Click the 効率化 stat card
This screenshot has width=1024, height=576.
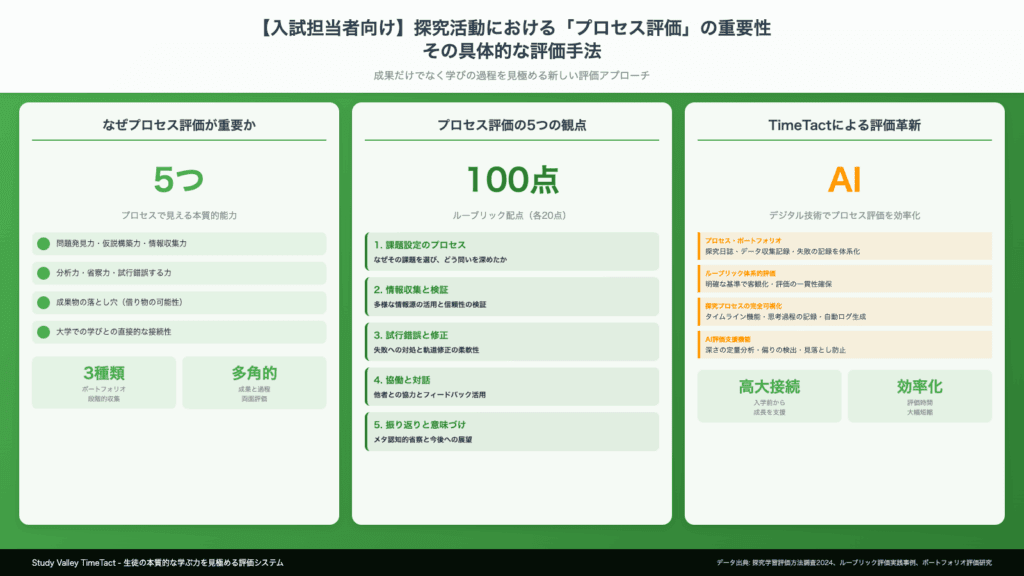pyautogui.click(x=919, y=396)
